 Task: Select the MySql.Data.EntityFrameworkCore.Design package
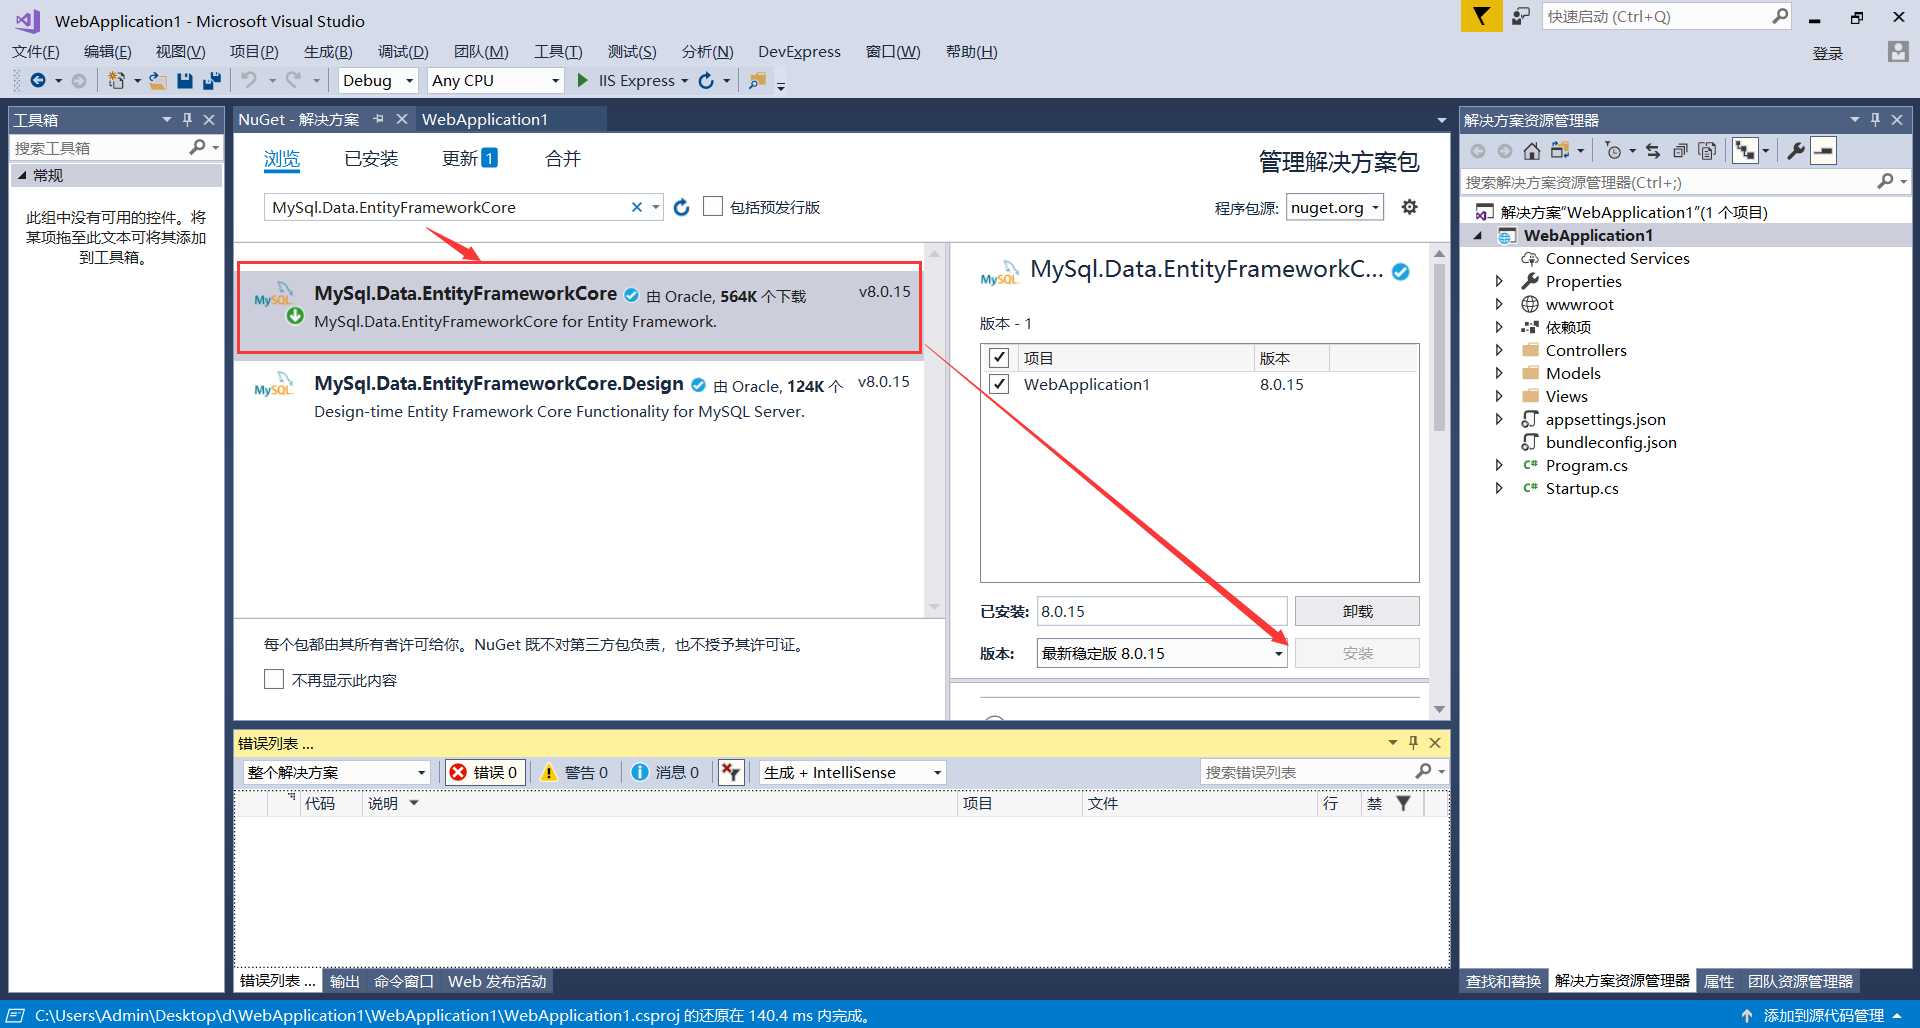tap(580, 397)
